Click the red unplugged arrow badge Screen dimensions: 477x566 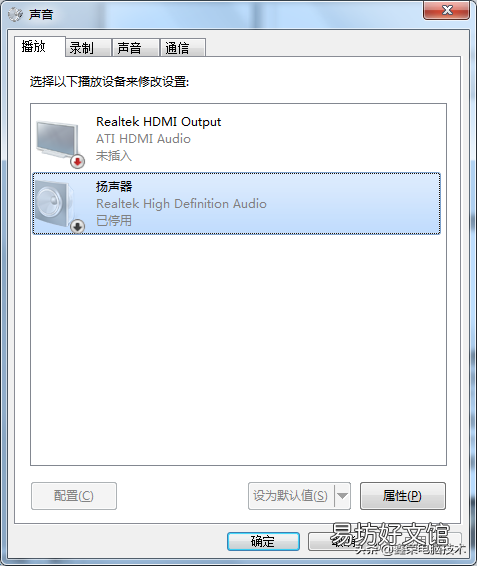[x=78, y=161]
